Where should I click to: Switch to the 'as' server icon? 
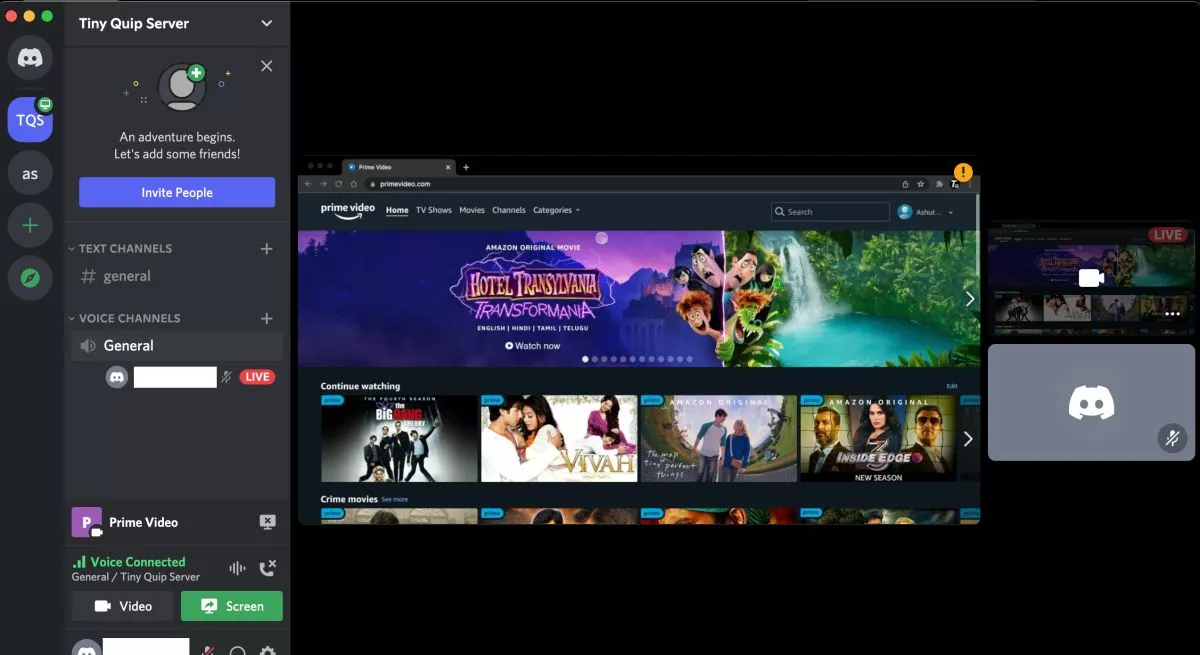click(30, 174)
